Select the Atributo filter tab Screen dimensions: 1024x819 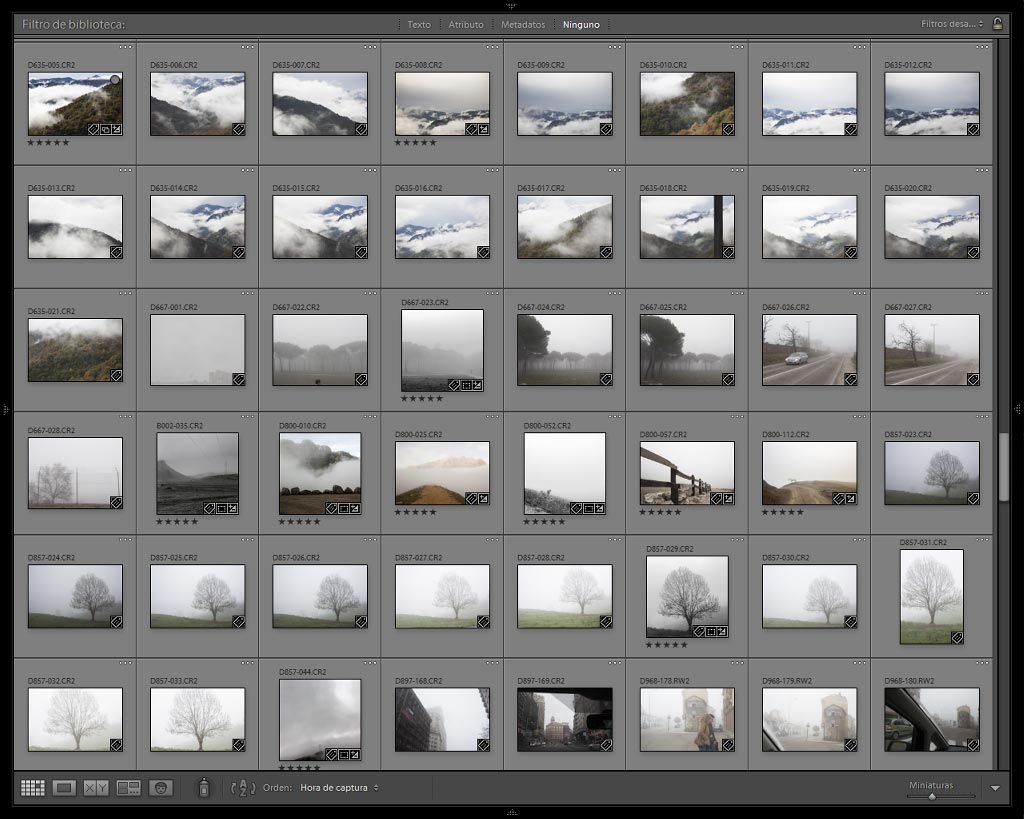[x=466, y=24]
